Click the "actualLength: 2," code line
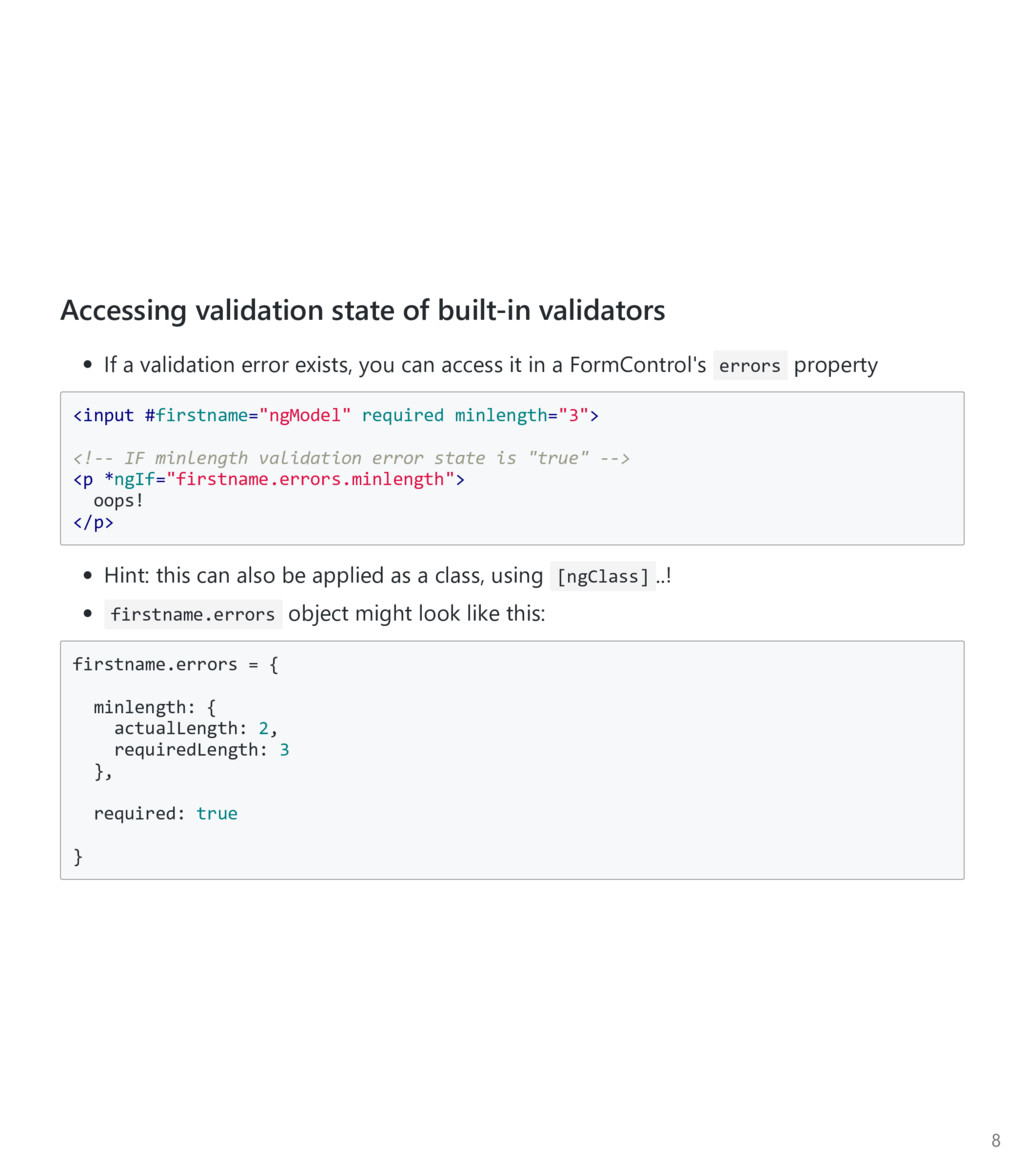The image size is (1024, 1170). pyautogui.click(x=194, y=728)
